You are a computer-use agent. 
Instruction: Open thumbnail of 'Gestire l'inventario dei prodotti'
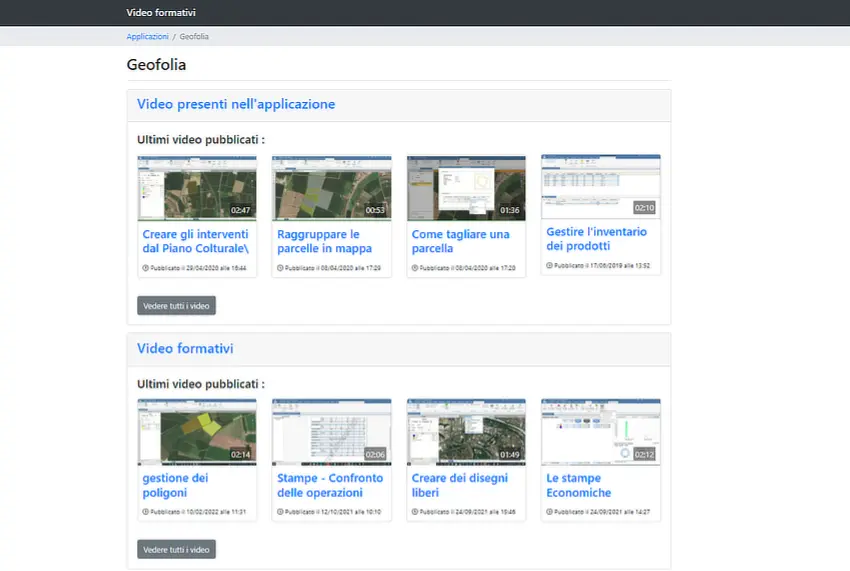pyautogui.click(x=601, y=186)
